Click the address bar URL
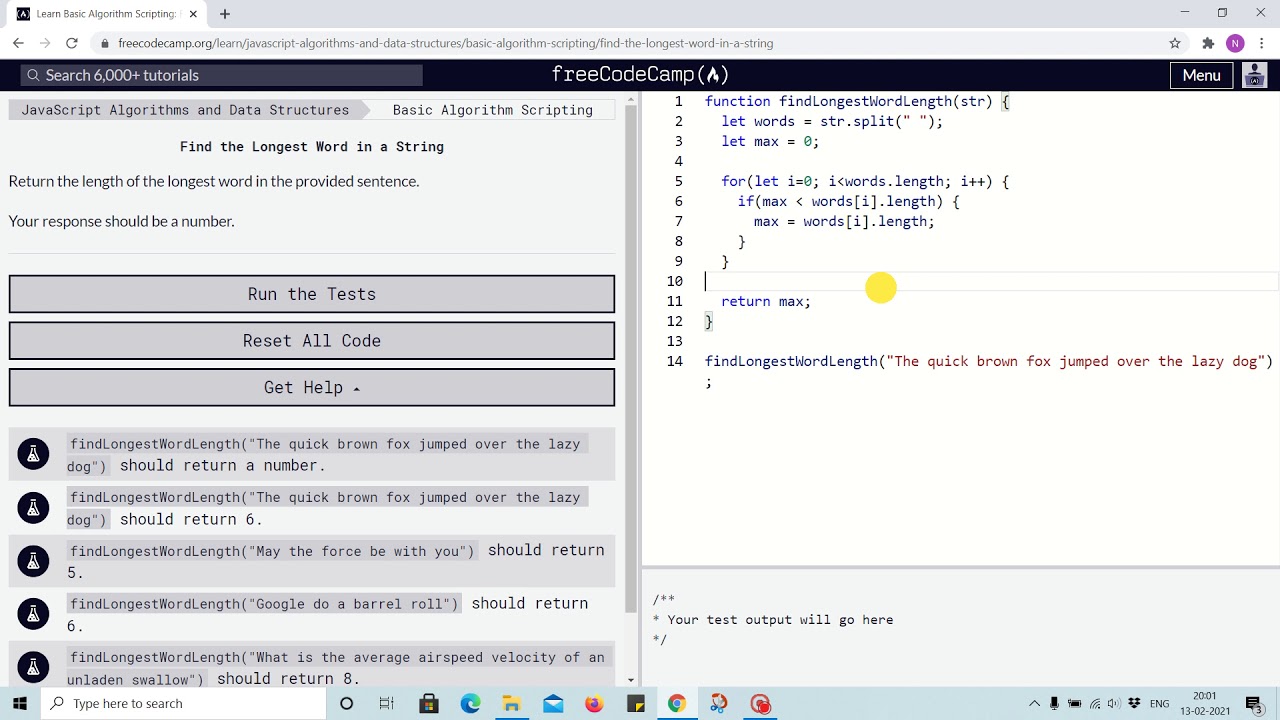 point(445,43)
